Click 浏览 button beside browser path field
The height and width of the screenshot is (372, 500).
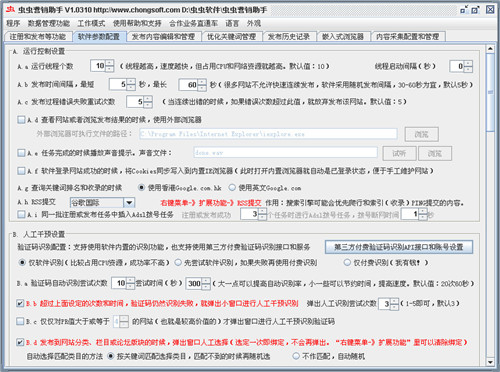(x=422, y=134)
